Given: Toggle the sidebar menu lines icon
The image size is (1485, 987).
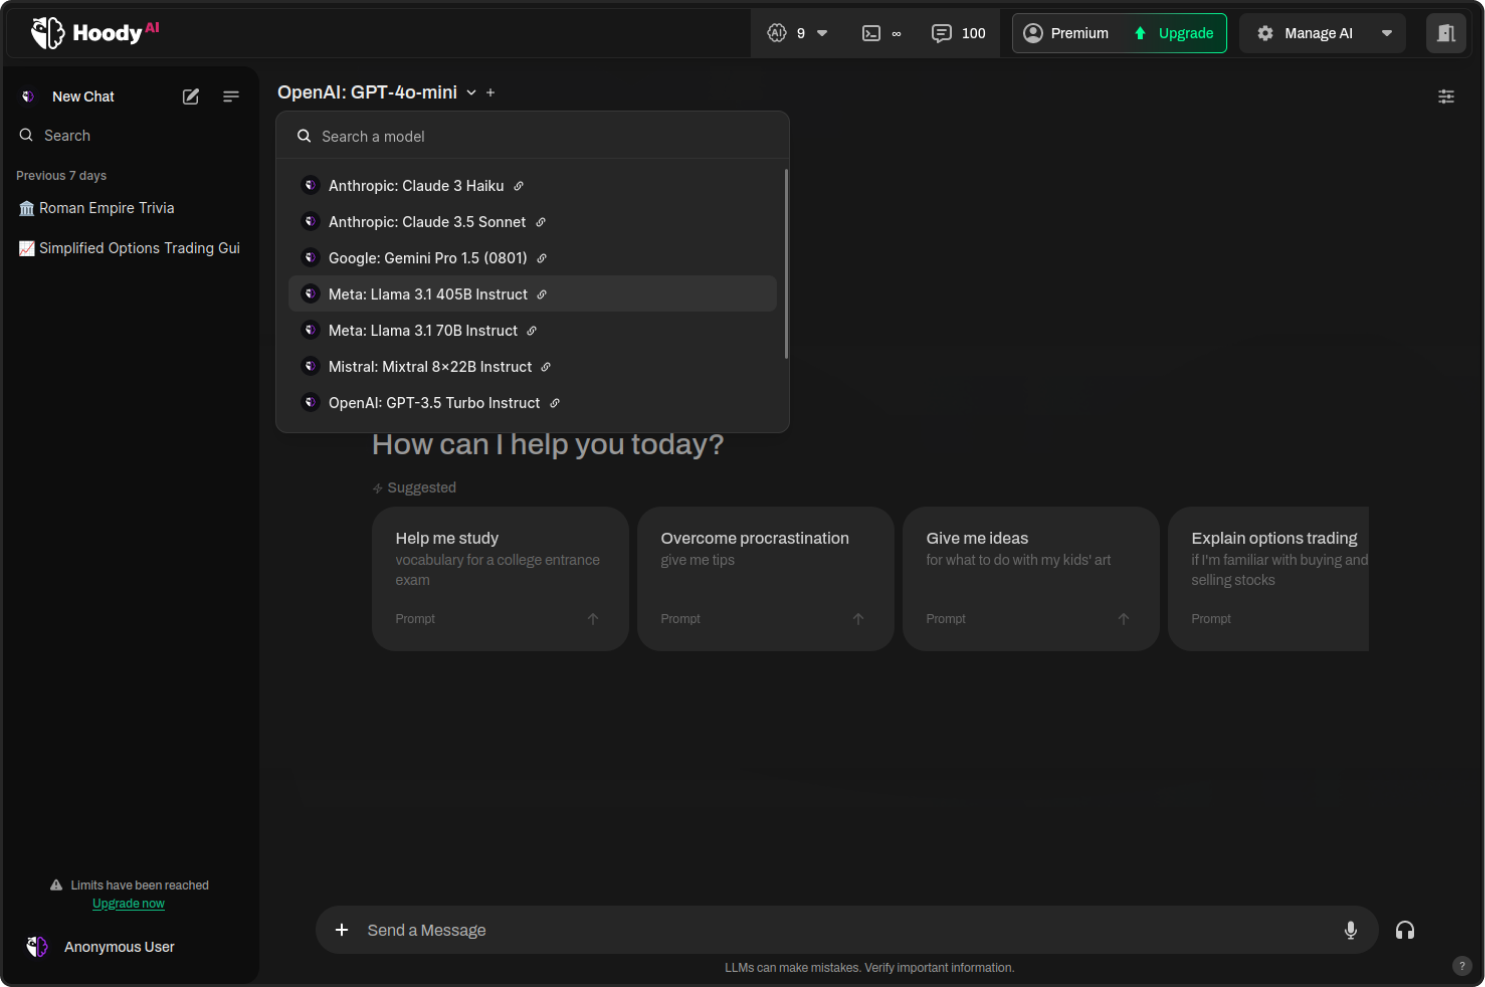Looking at the screenshot, I should (x=231, y=97).
